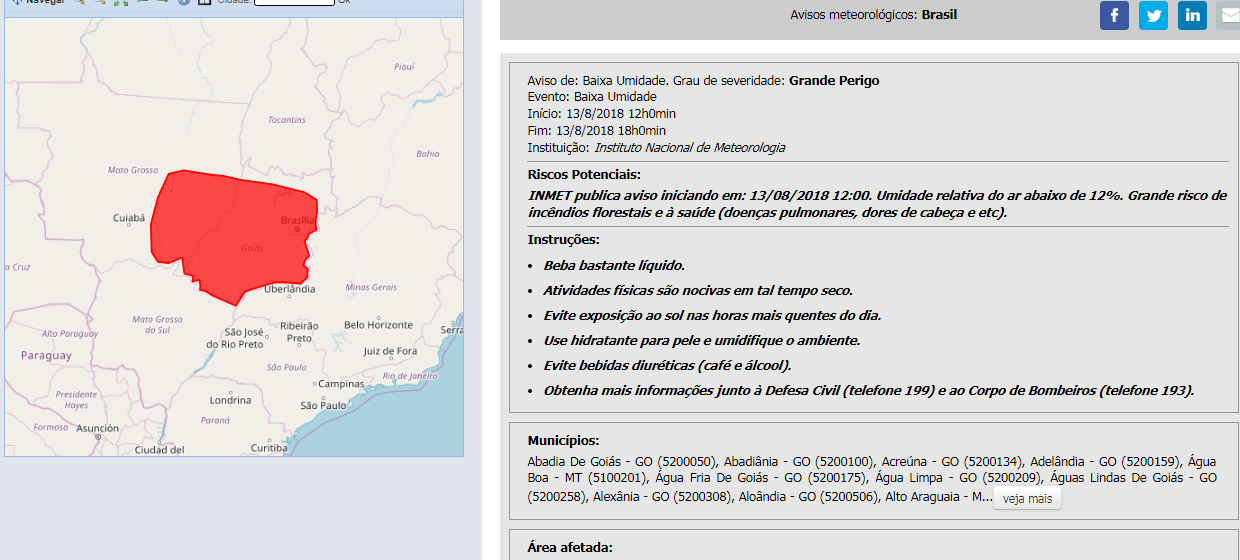Image resolution: width=1240 pixels, height=560 pixels.
Task: Click the 'Área afetada:' heading
Action: click(x=569, y=548)
